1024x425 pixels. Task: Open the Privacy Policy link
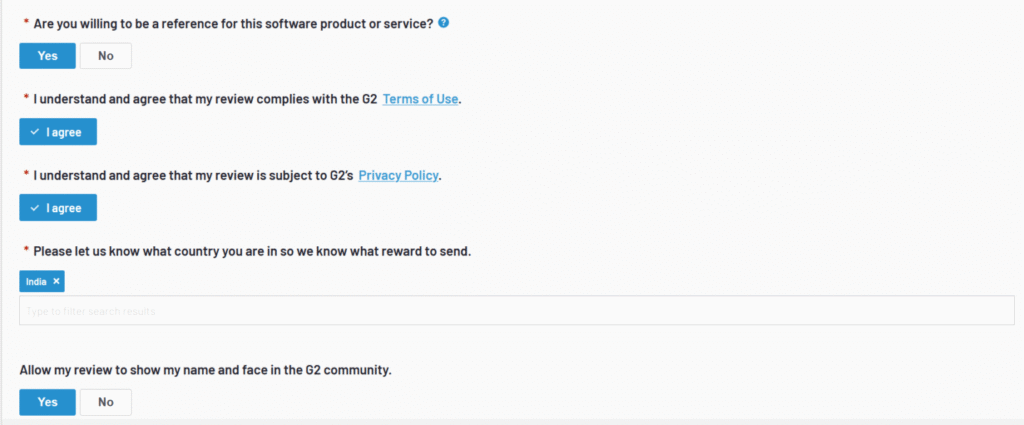[x=398, y=175]
